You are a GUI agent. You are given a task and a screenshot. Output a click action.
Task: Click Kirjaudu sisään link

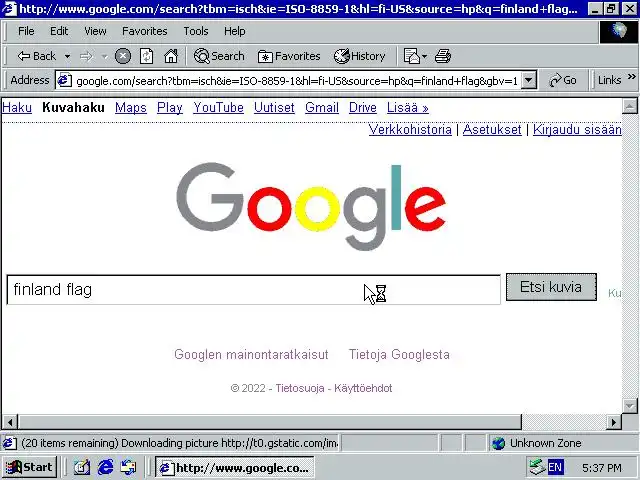click(577, 129)
